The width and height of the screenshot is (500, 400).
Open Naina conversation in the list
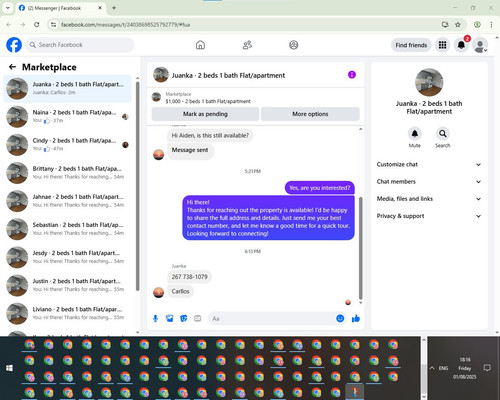(x=68, y=117)
